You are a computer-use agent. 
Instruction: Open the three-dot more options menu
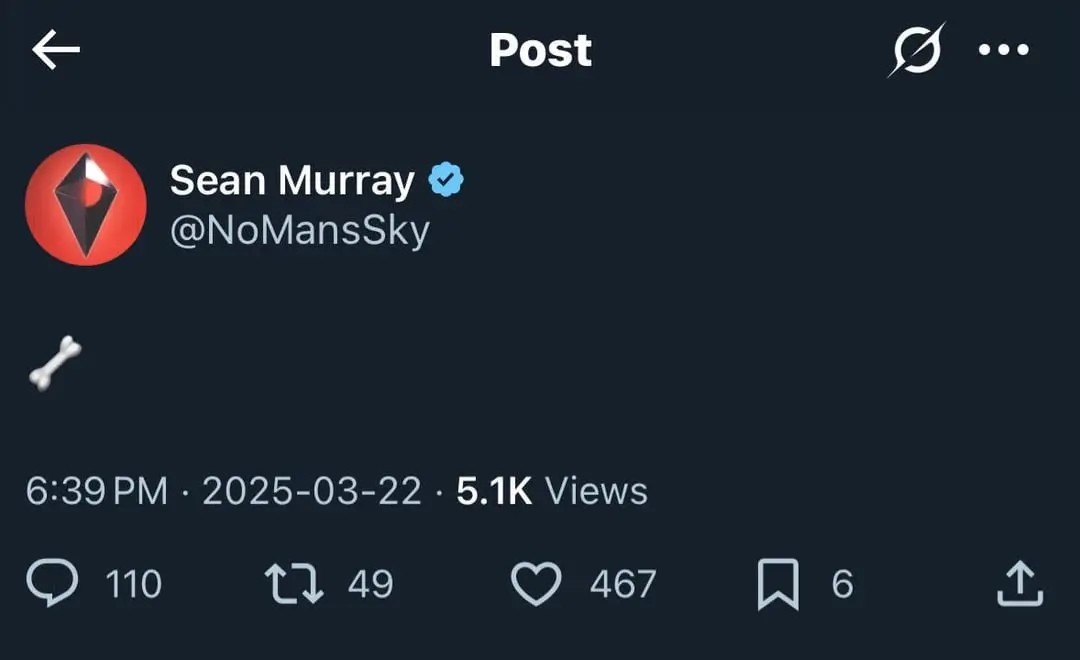coord(1003,51)
